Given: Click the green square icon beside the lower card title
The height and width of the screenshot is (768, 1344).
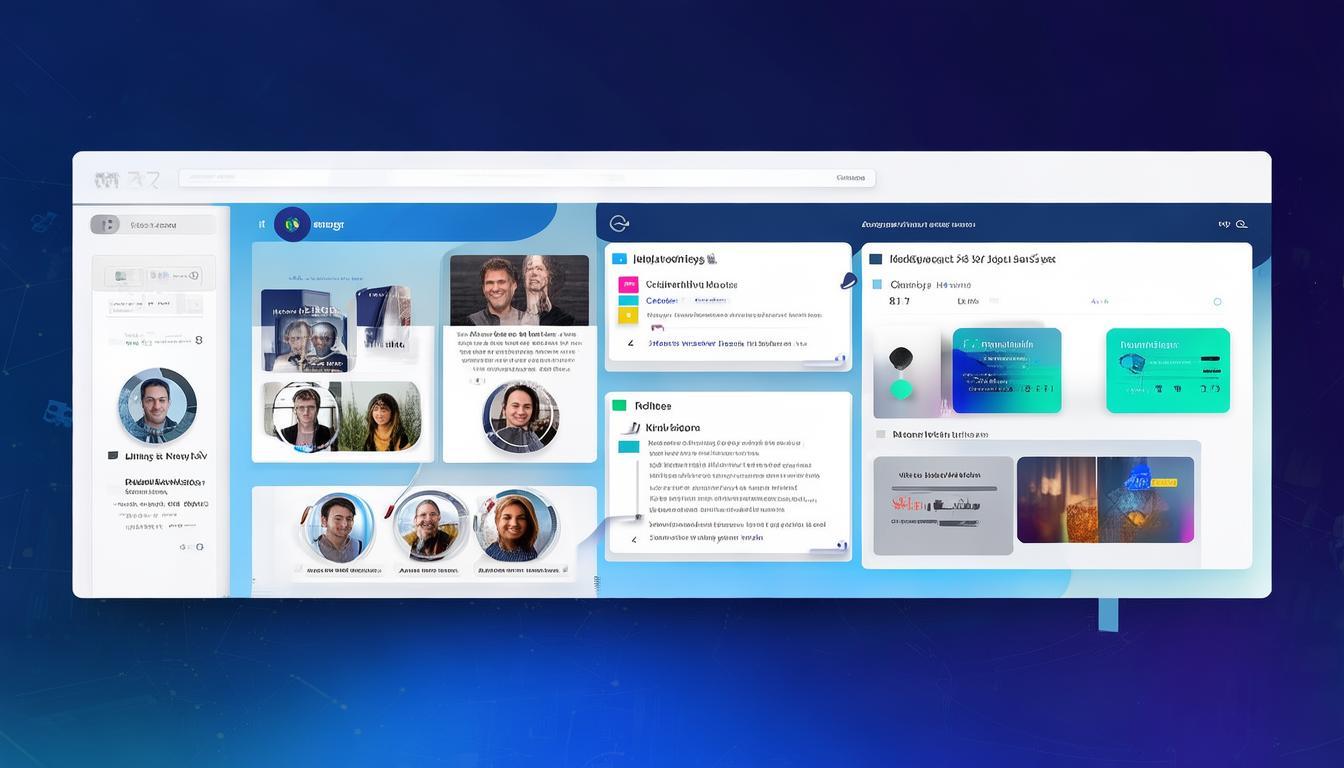Looking at the screenshot, I should 619,406.
